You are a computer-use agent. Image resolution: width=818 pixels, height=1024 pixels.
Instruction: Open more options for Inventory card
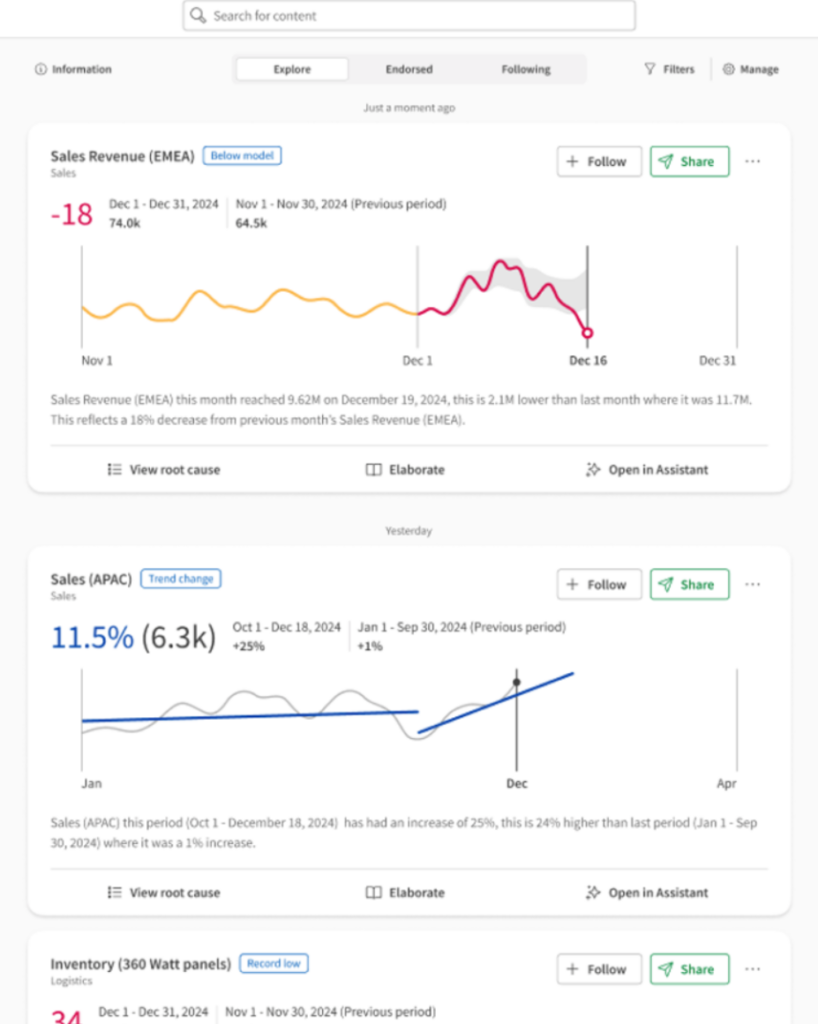pos(753,969)
